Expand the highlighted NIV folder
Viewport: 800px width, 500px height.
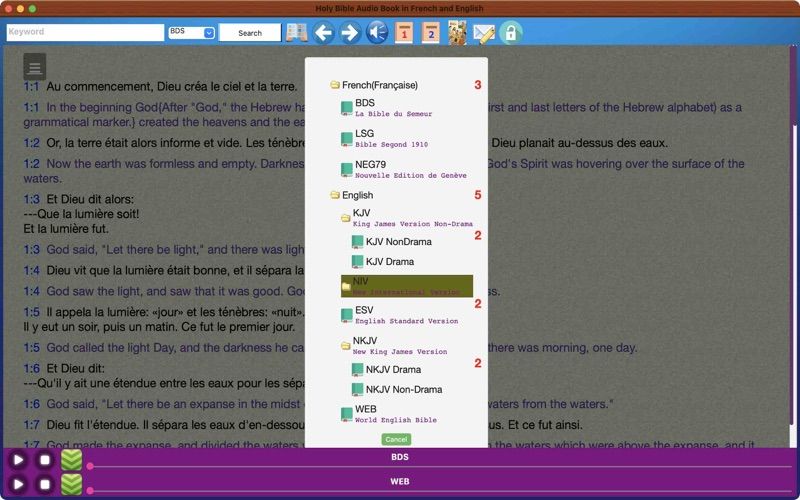tap(407, 286)
